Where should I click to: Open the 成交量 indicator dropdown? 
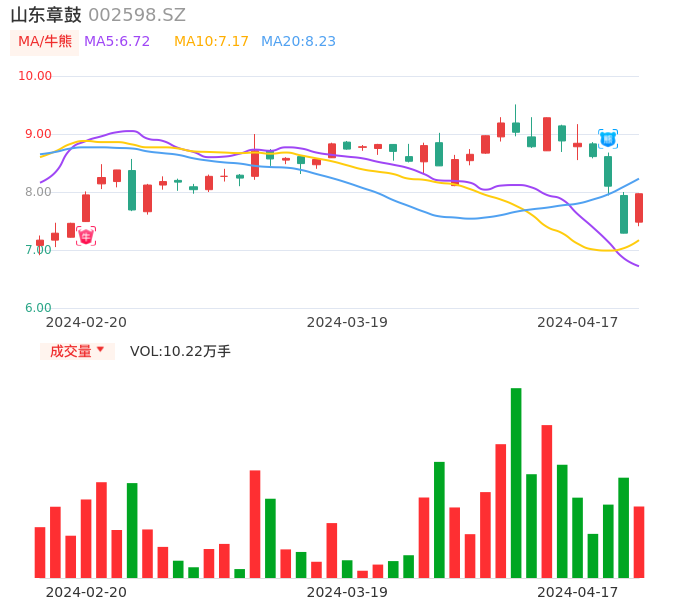click(x=77, y=351)
